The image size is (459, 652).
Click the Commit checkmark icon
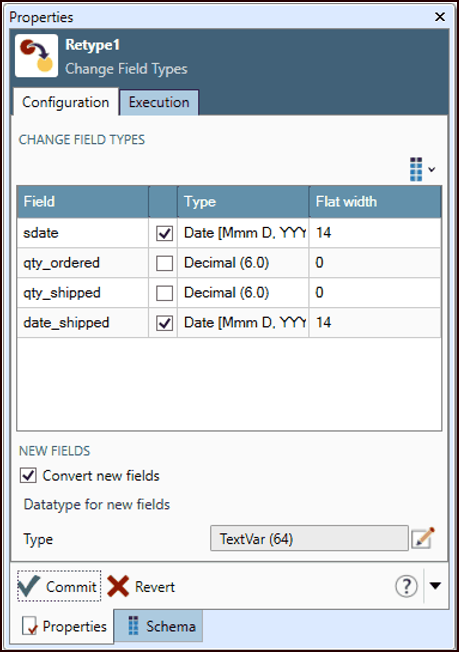pyautogui.click(x=29, y=586)
